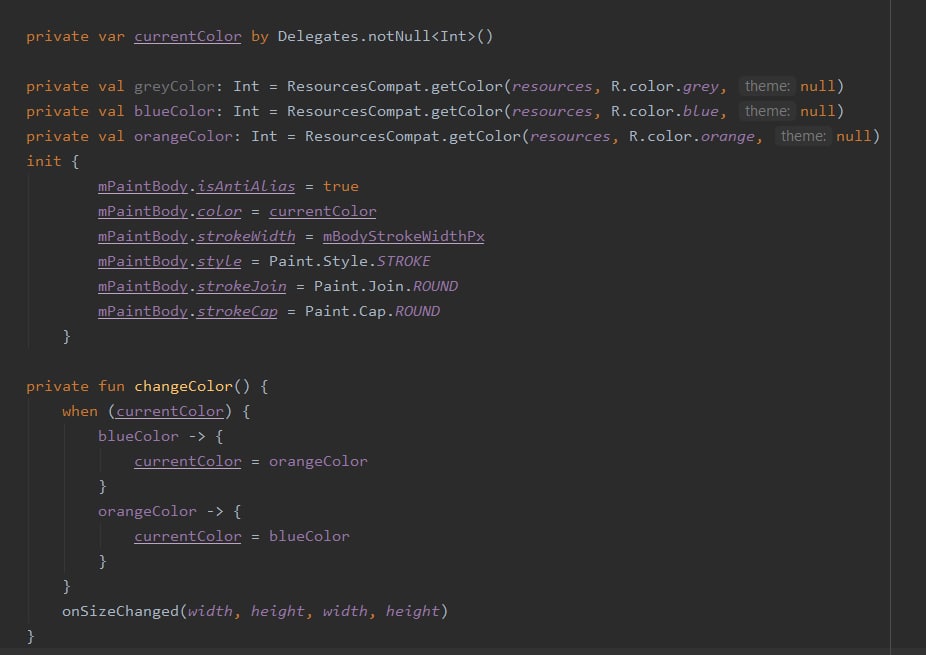Click 'Paint.Cap.ROUND' constant
Image resolution: width=926 pixels, height=655 pixels.
point(372,311)
